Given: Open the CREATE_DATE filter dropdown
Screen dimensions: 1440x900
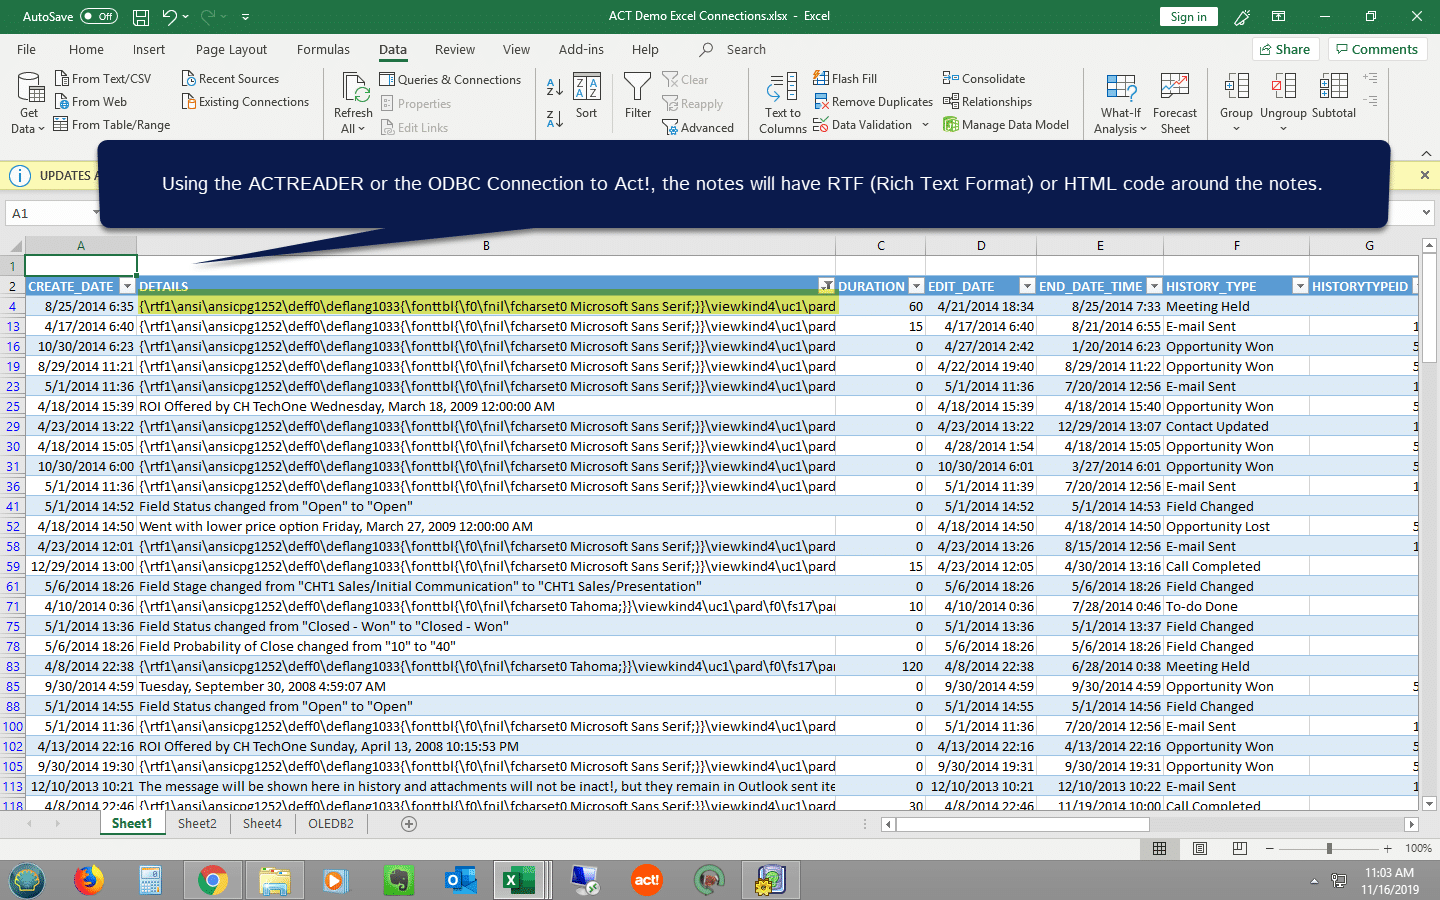Looking at the screenshot, I should click(127, 287).
